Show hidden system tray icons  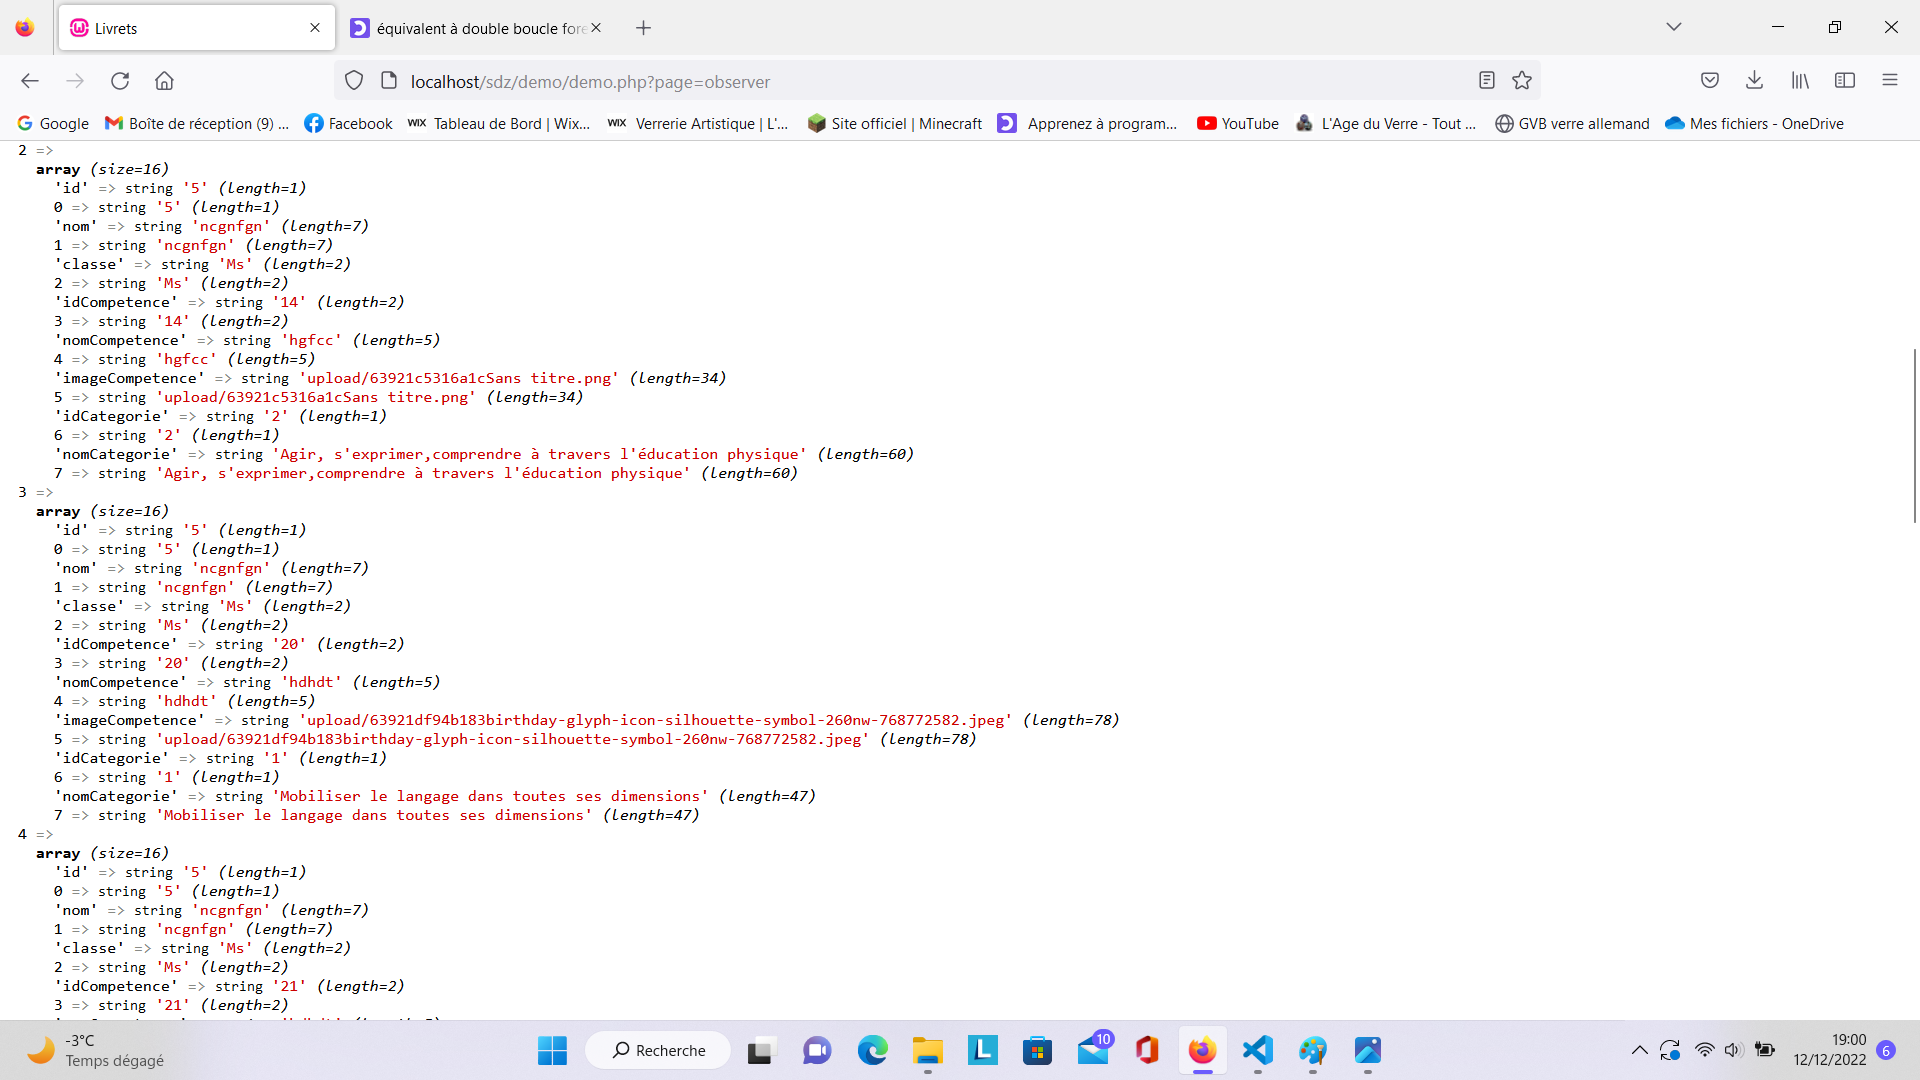[1638, 1050]
